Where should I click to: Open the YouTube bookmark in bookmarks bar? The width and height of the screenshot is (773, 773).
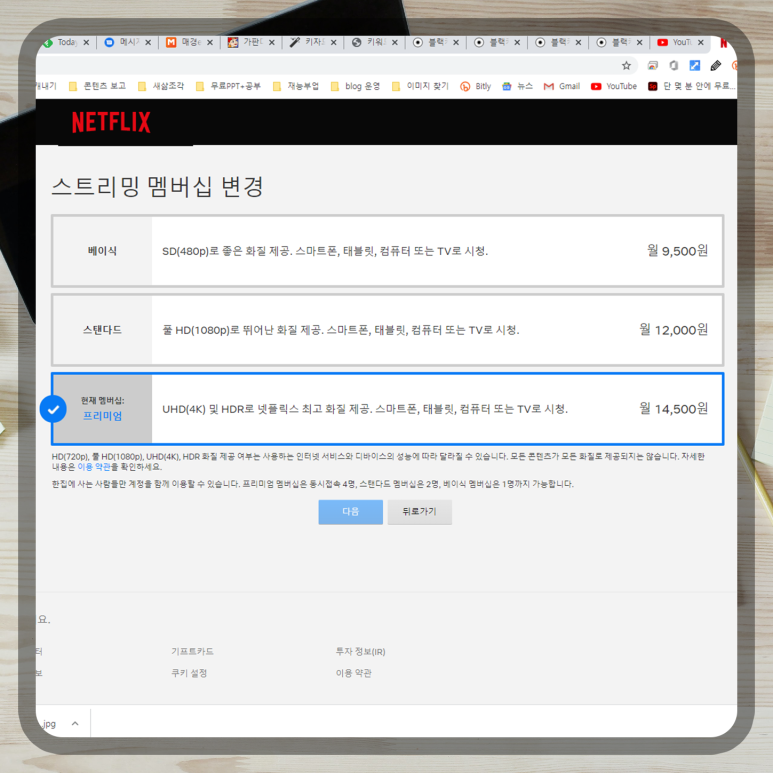614,86
